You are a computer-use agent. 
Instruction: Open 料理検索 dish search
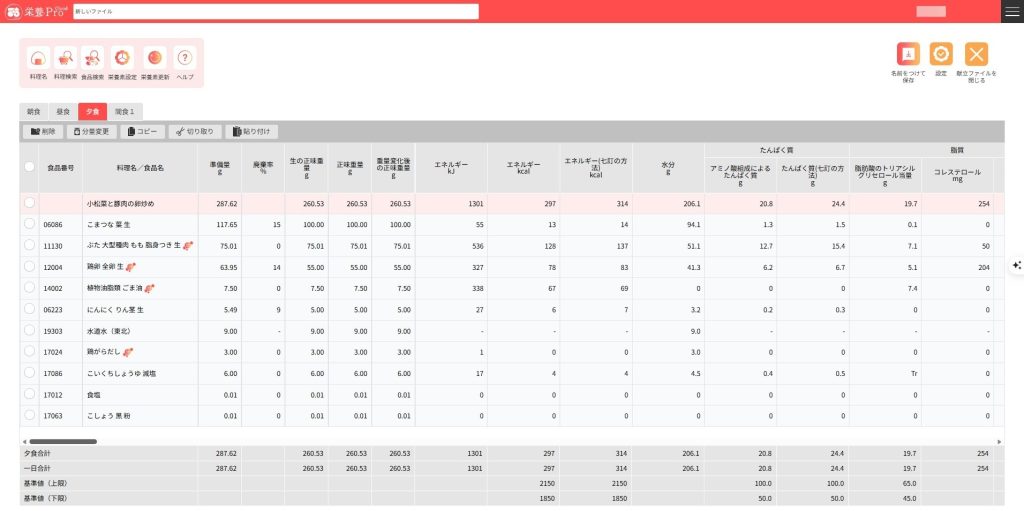[x=67, y=62]
